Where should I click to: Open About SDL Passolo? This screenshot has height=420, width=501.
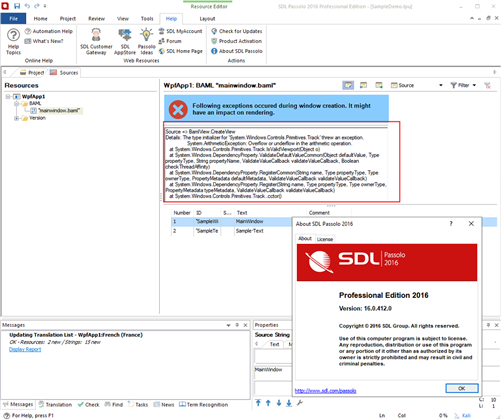point(237,51)
